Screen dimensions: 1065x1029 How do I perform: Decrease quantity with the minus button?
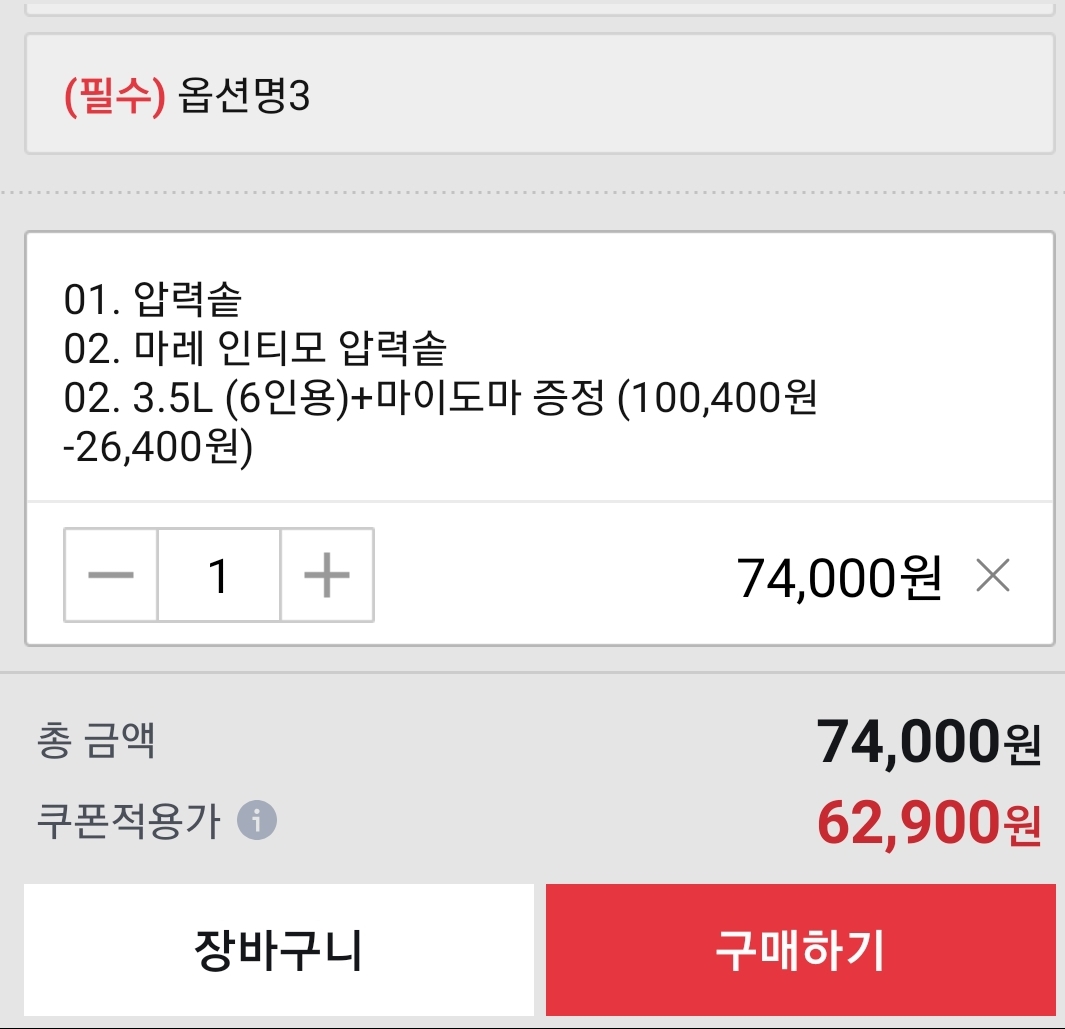(110, 575)
